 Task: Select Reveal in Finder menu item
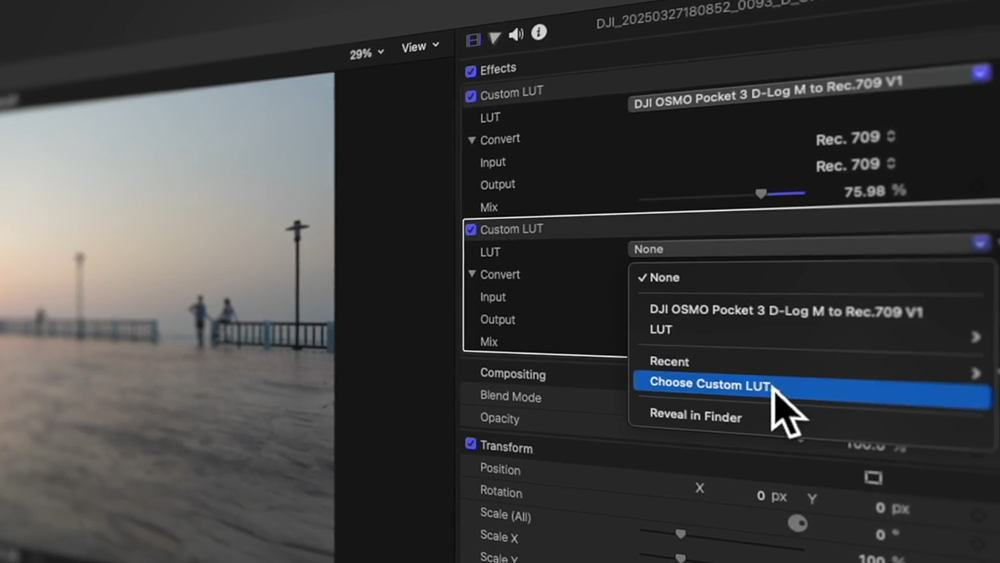click(695, 416)
